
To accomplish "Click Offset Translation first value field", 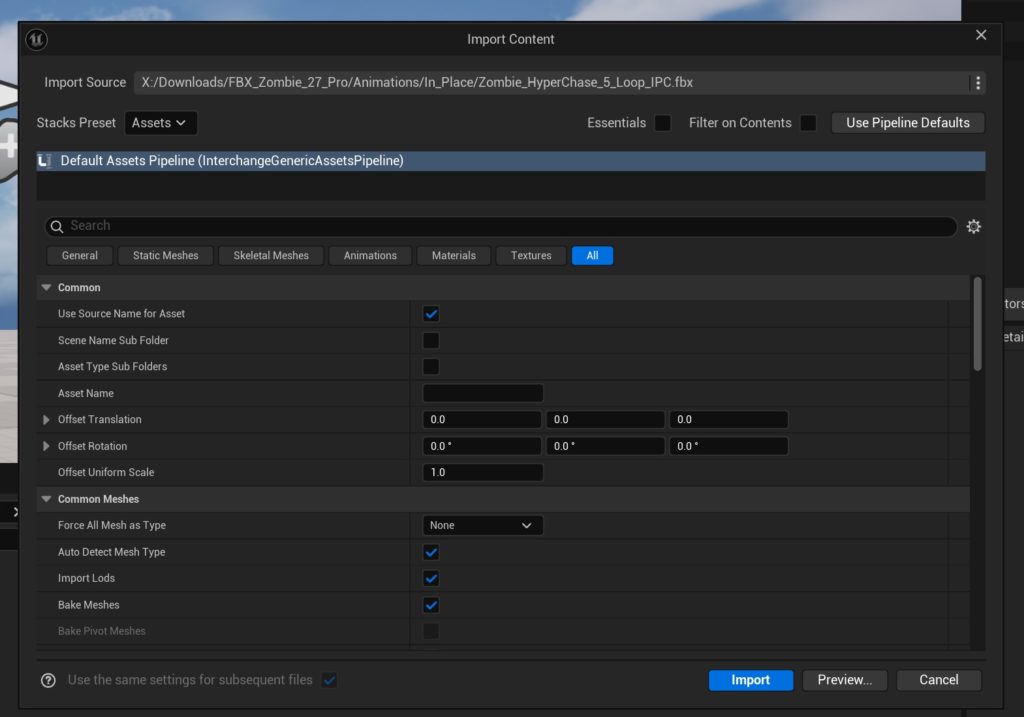I will [x=482, y=420].
